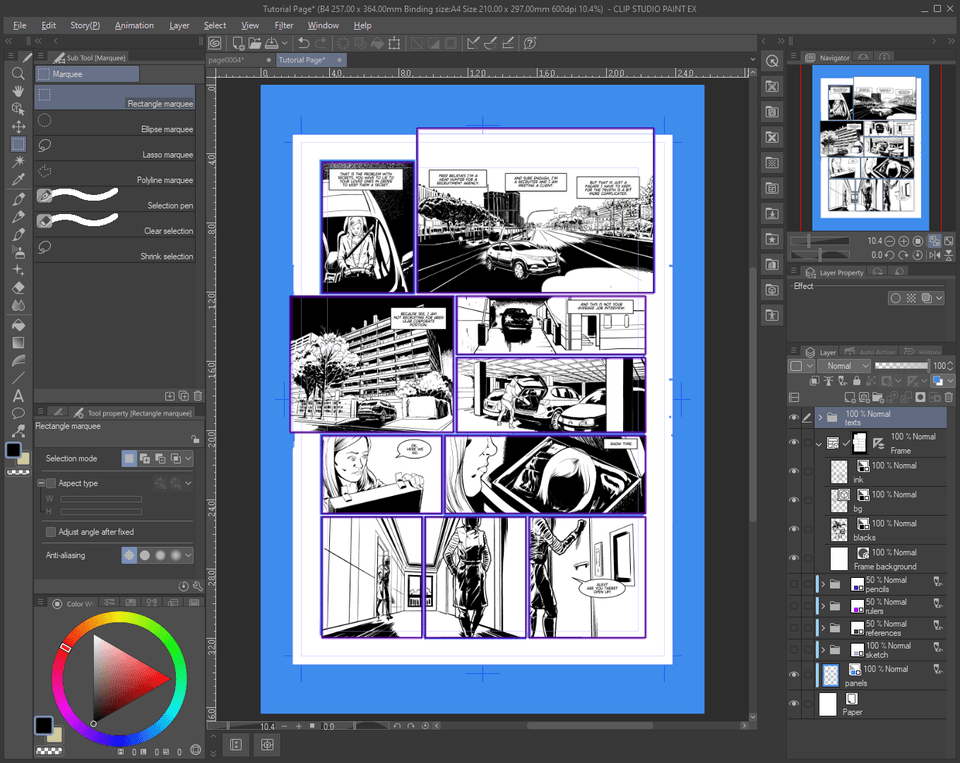960x763 pixels.
Task: Toggle visibility of the pencils layer
Action: click(x=794, y=583)
